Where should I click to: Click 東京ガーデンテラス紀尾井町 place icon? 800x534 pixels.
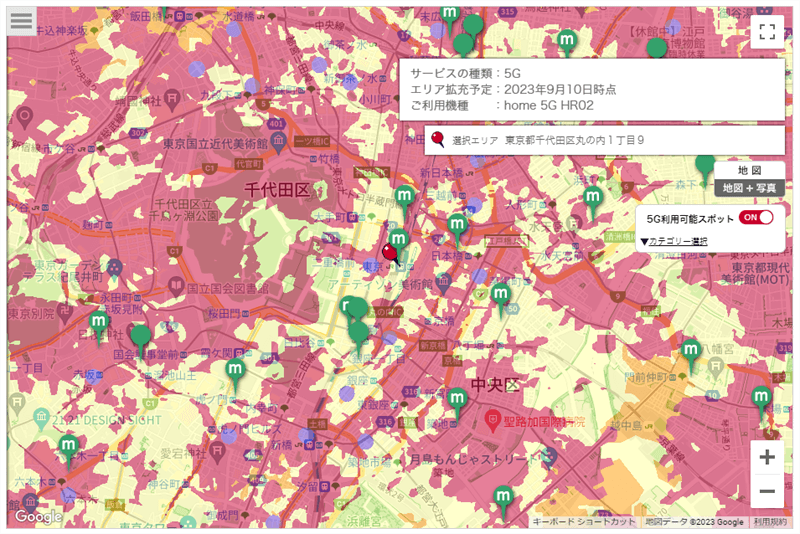pyautogui.click(x=115, y=267)
